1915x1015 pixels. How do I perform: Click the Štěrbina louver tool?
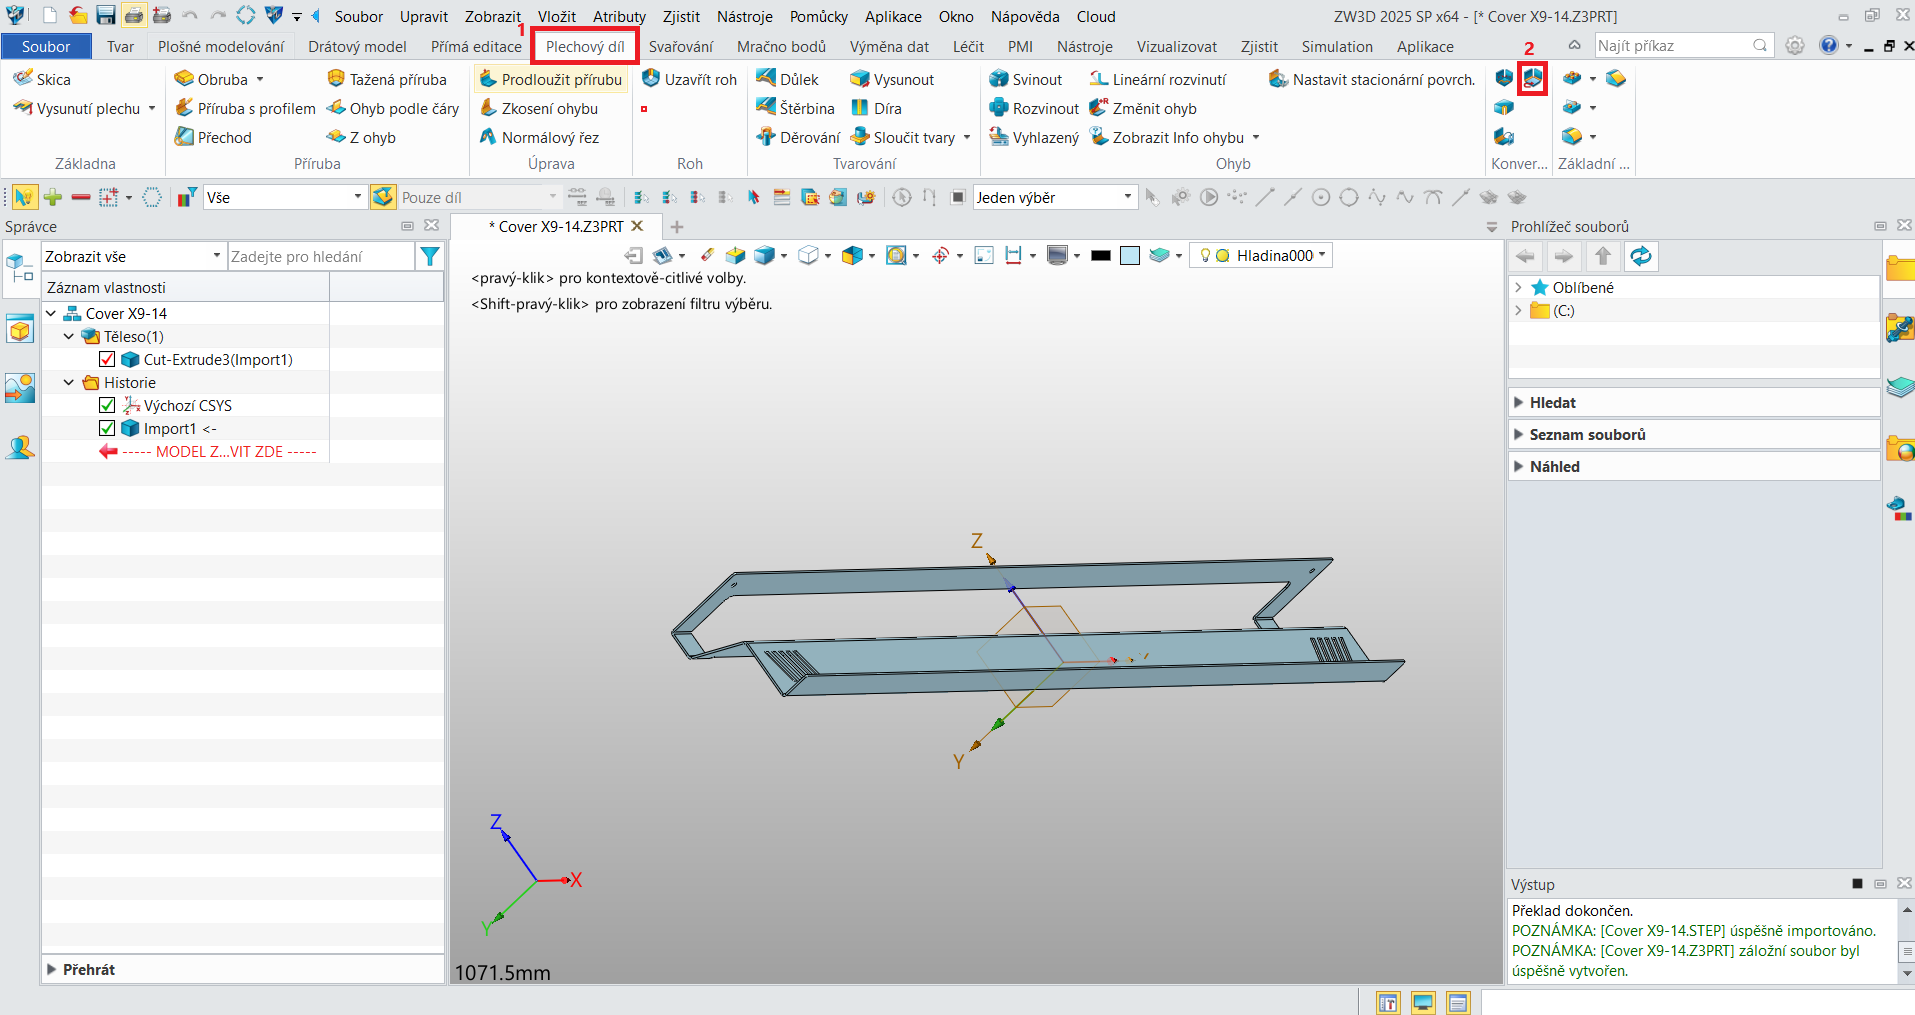click(795, 108)
